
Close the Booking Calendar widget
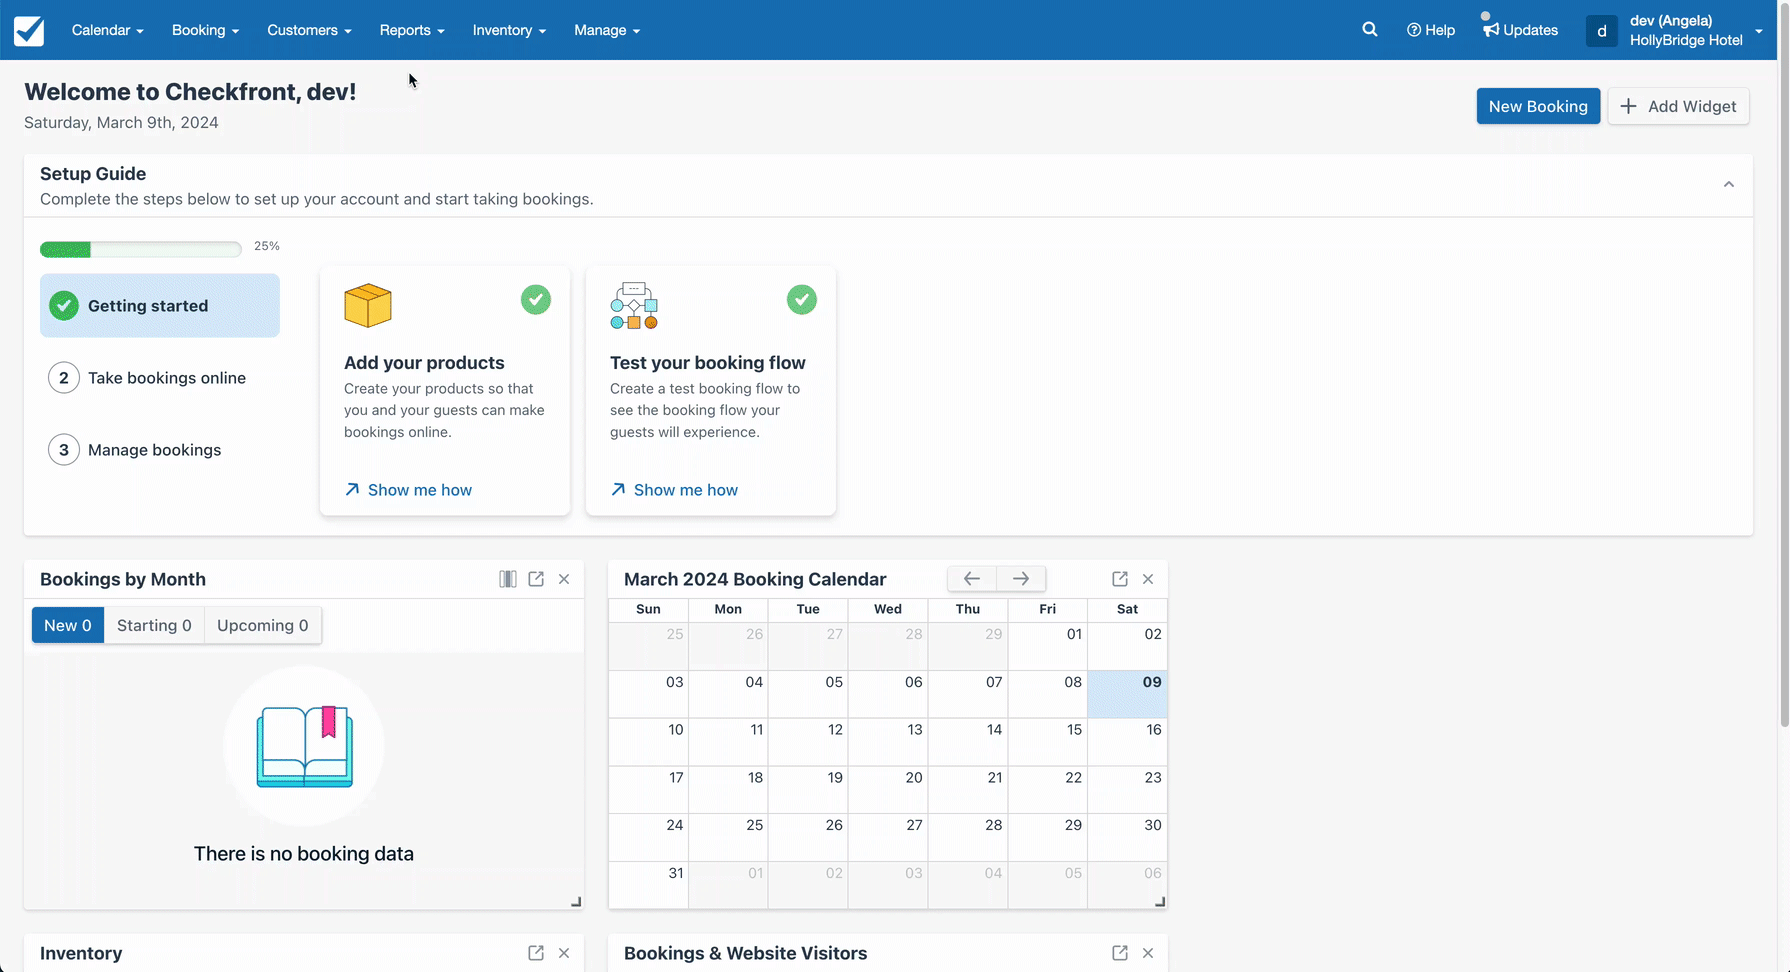[1148, 579]
